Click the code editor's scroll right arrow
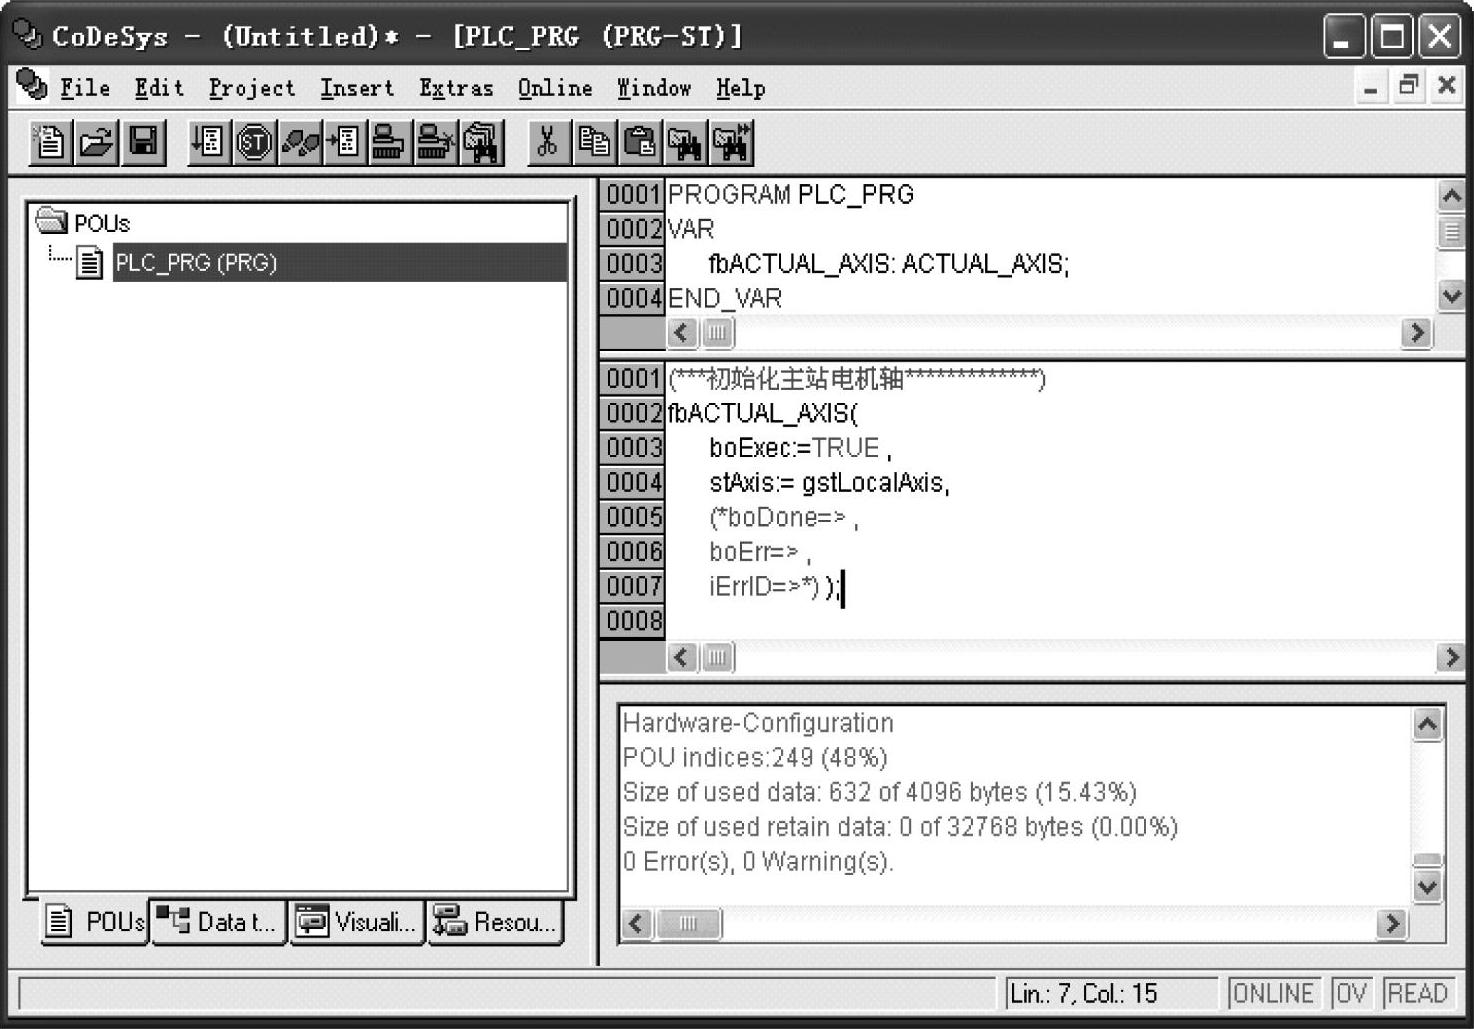The image size is (1474, 1029). point(1451,657)
